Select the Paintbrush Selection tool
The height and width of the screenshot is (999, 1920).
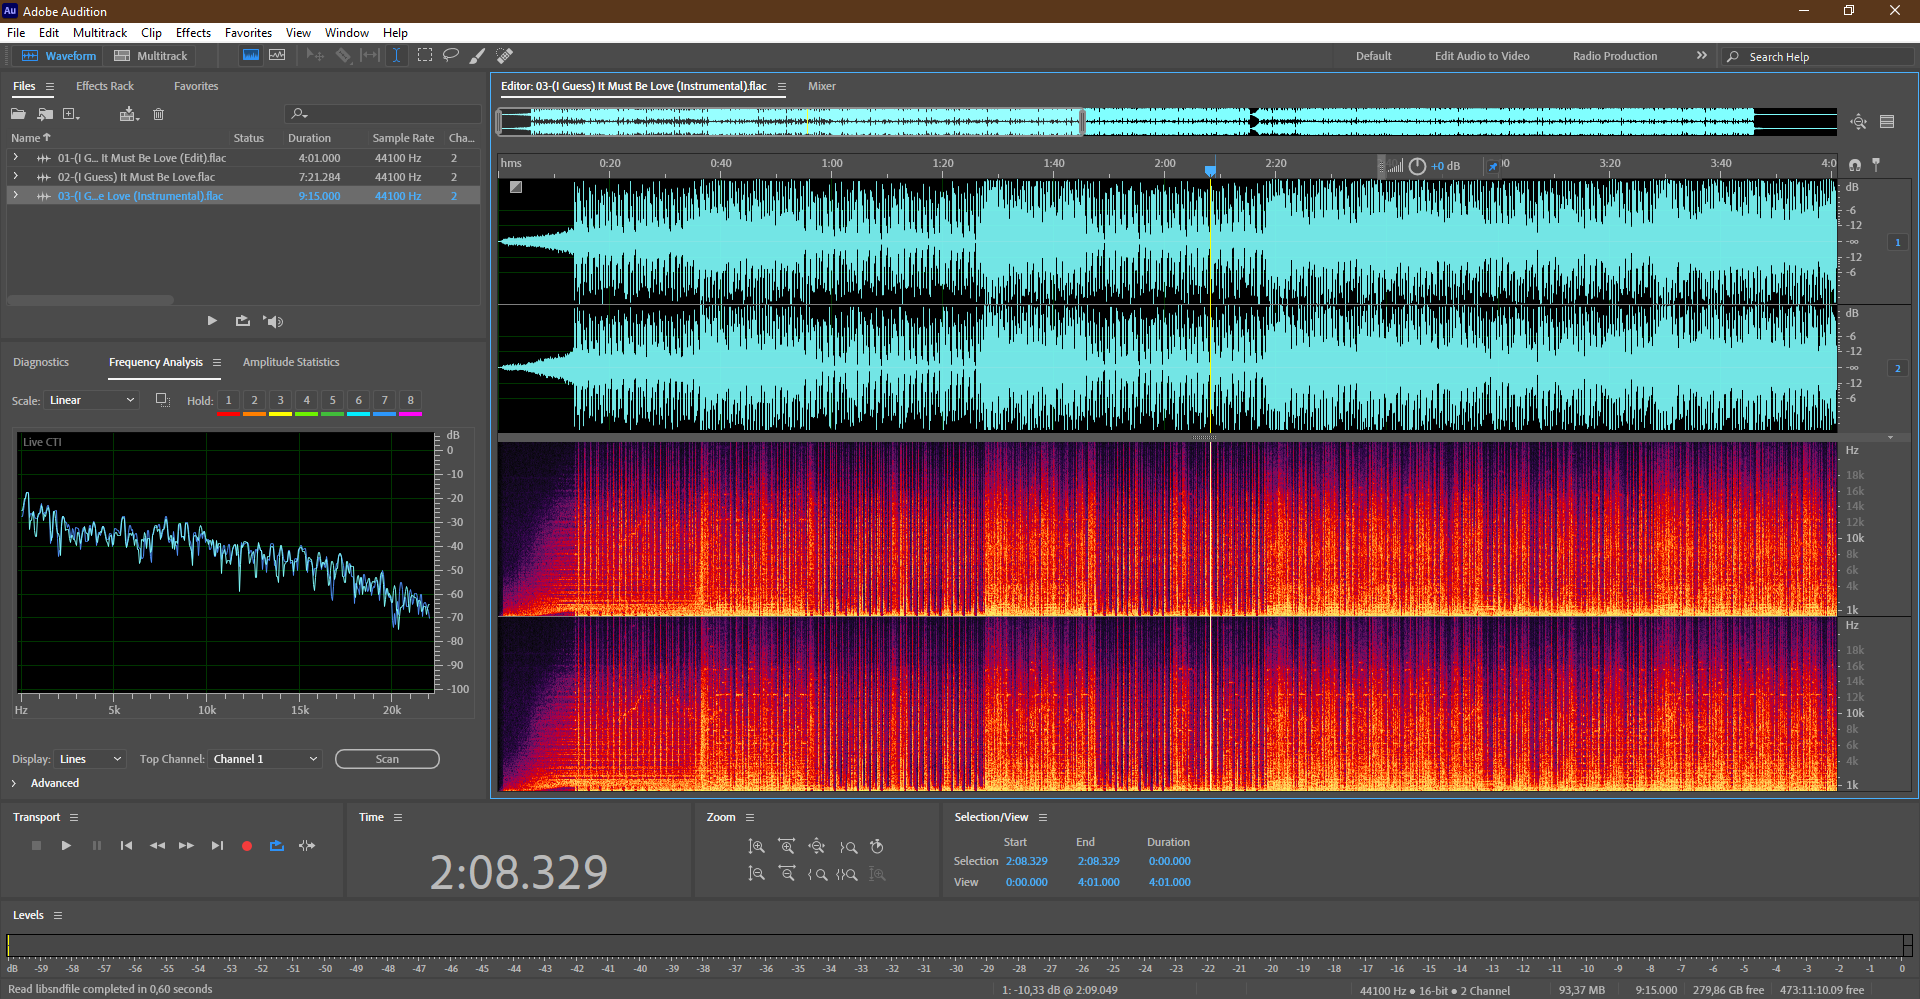[478, 56]
